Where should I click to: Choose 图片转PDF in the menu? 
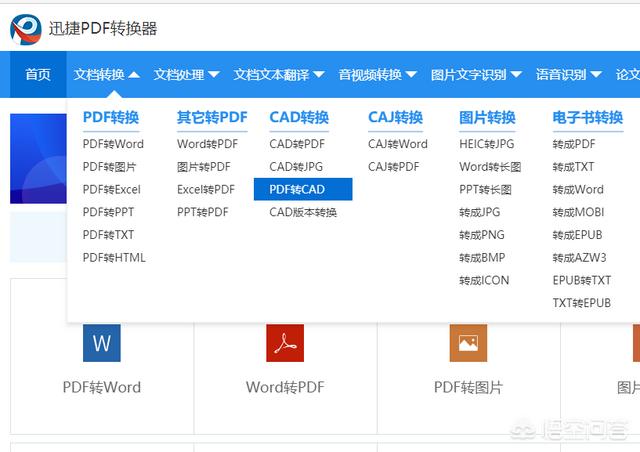[204, 167]
